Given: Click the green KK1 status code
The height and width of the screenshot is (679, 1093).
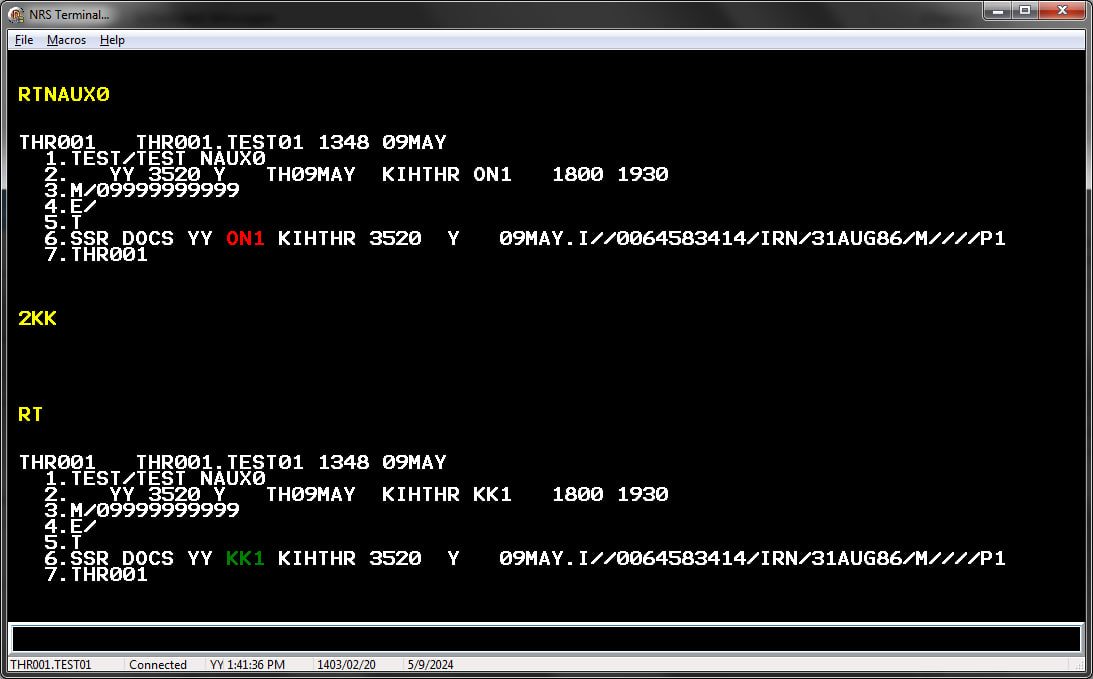Looking at the screenshot, I should pos(245,558).
